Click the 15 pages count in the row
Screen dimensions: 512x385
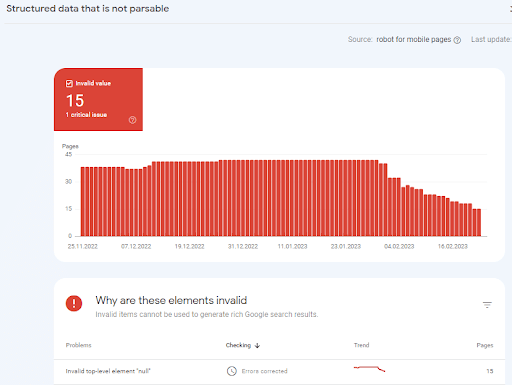click(490, 371)
